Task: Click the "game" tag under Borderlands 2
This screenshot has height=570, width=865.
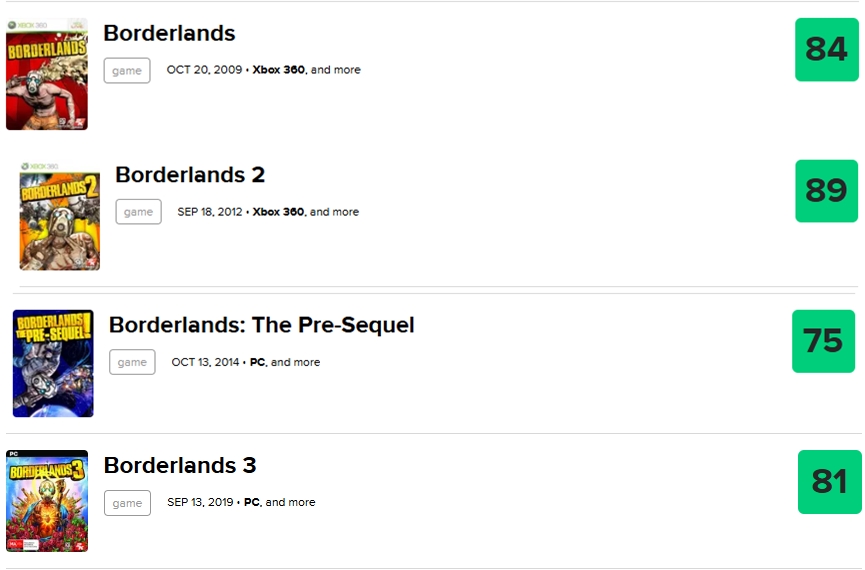Action: [x=138, y=212]
